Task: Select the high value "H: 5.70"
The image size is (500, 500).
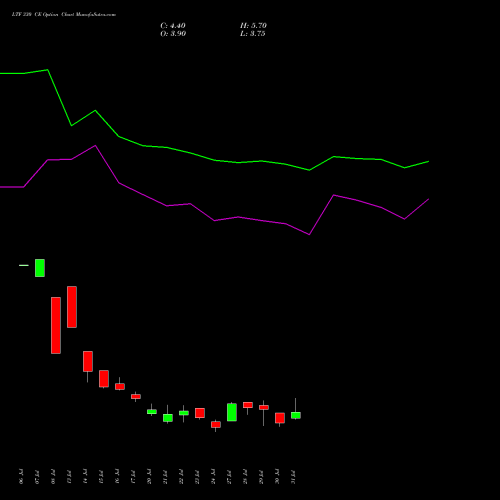Action: (253, 26)
